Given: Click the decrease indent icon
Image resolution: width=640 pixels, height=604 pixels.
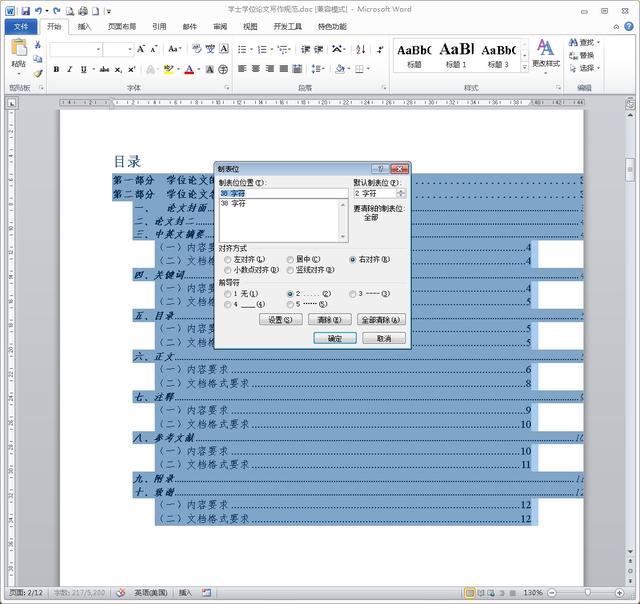Looking at the screenshot, I should 305,49.
